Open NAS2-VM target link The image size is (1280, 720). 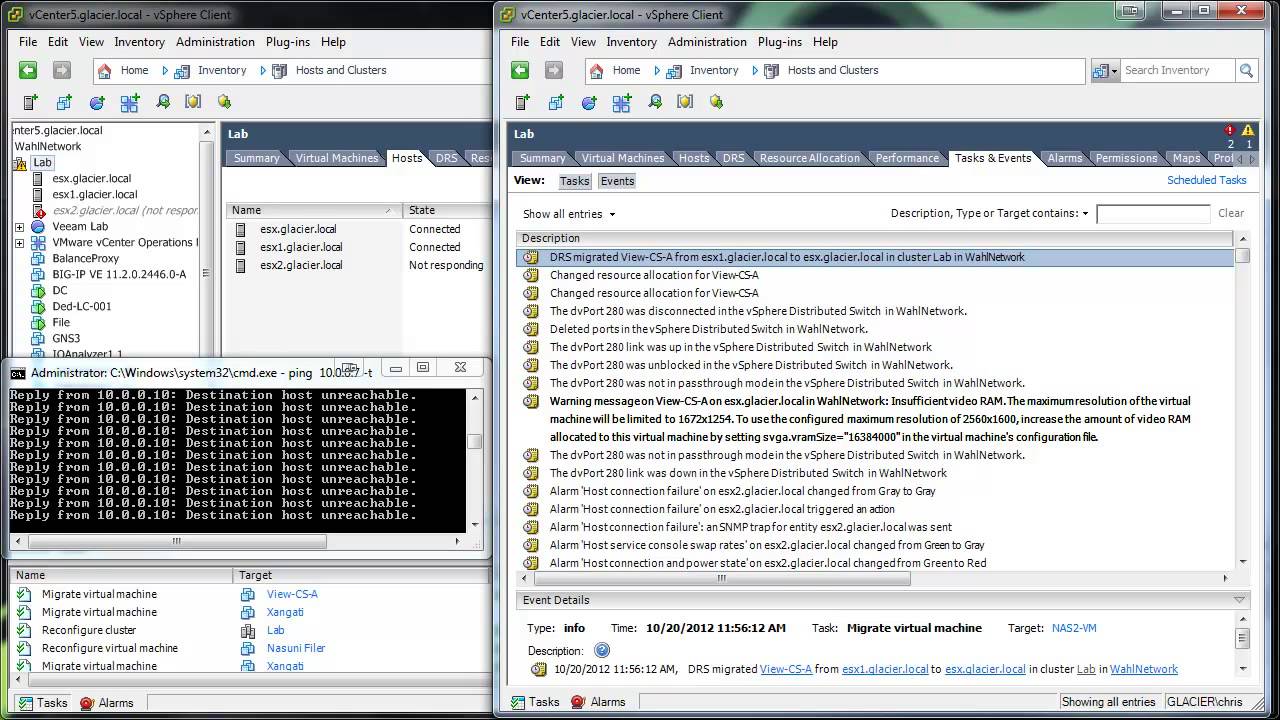click(1074, 628)
